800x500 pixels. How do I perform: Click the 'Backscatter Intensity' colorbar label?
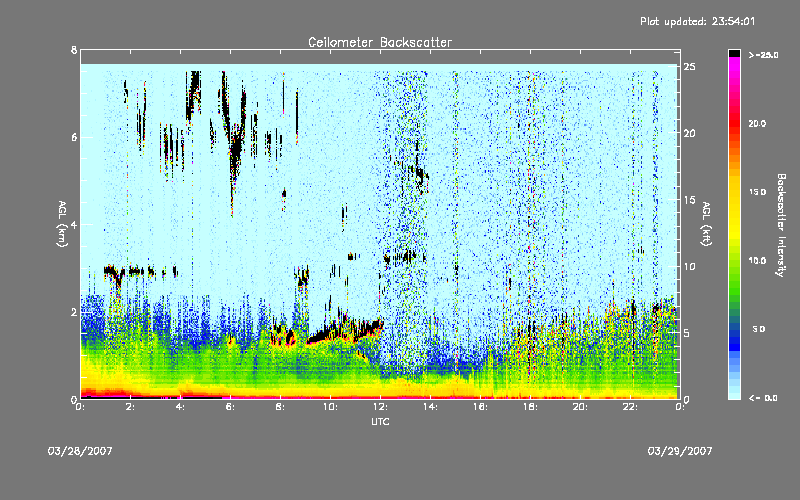tap(781, 225)
